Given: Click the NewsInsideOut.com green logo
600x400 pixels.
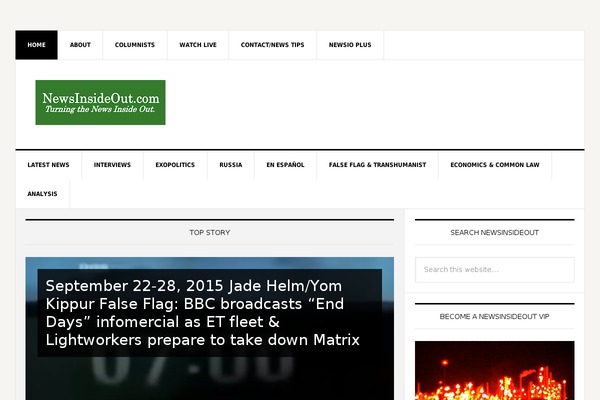Looking at the screenshot, I should point(100,102).
